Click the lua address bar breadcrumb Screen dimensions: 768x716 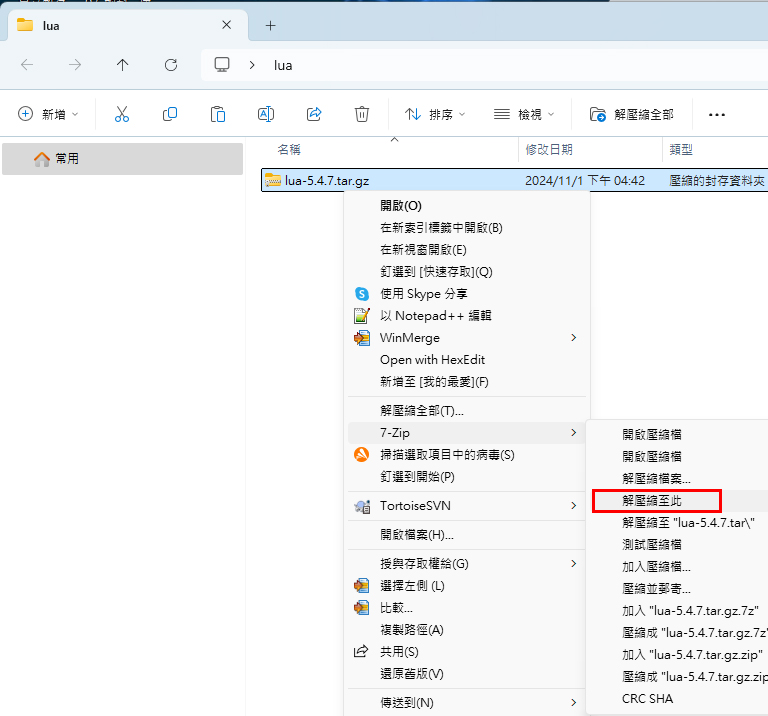(283, 65)
